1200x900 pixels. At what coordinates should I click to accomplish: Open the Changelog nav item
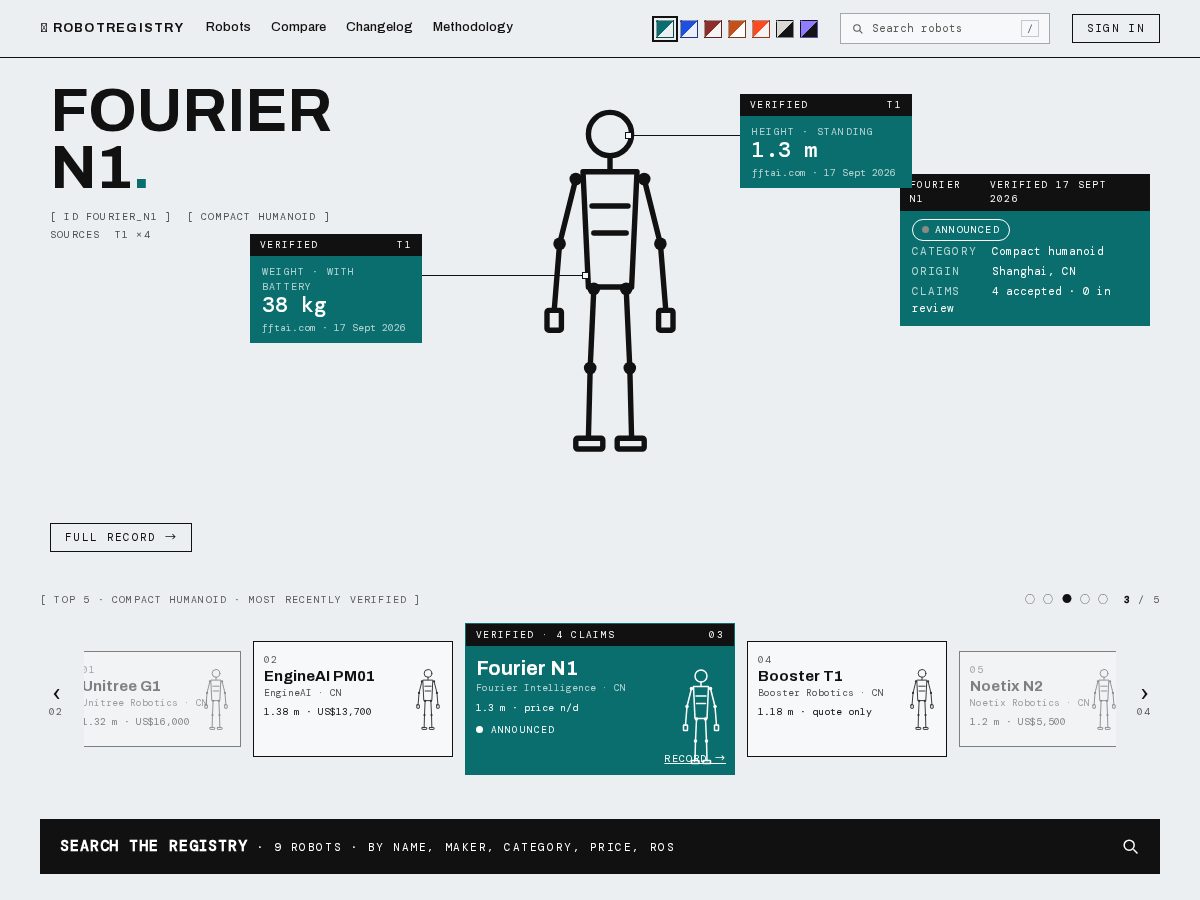coord(379,27)
